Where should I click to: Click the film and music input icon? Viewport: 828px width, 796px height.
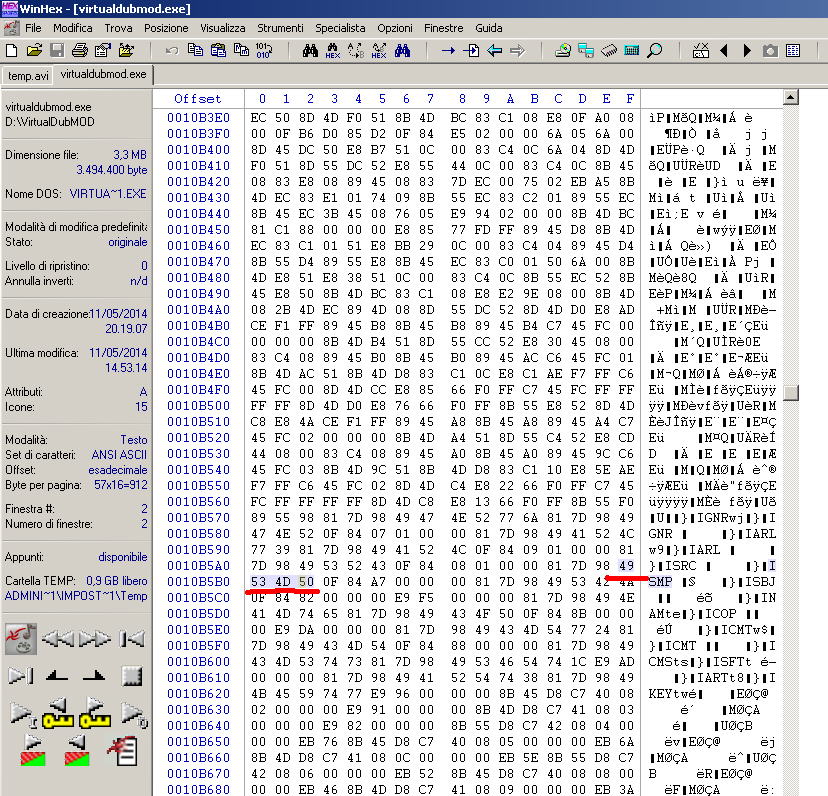click(20, 639)
